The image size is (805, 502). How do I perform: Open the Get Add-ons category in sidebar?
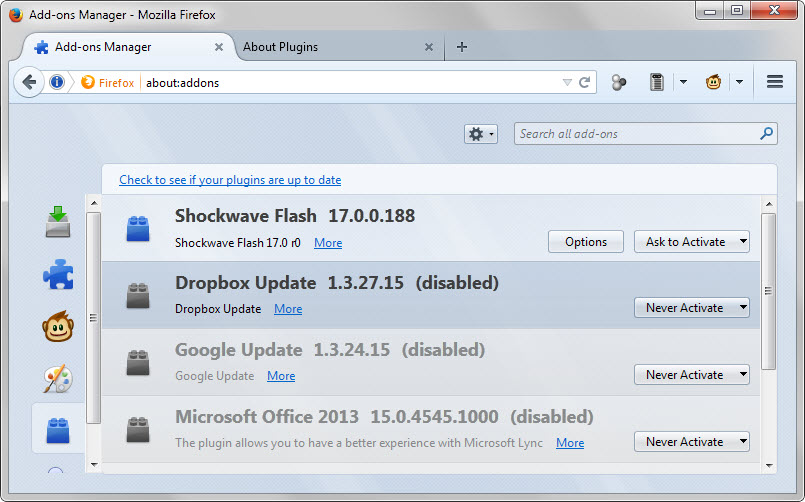click(x=58, y=222)
